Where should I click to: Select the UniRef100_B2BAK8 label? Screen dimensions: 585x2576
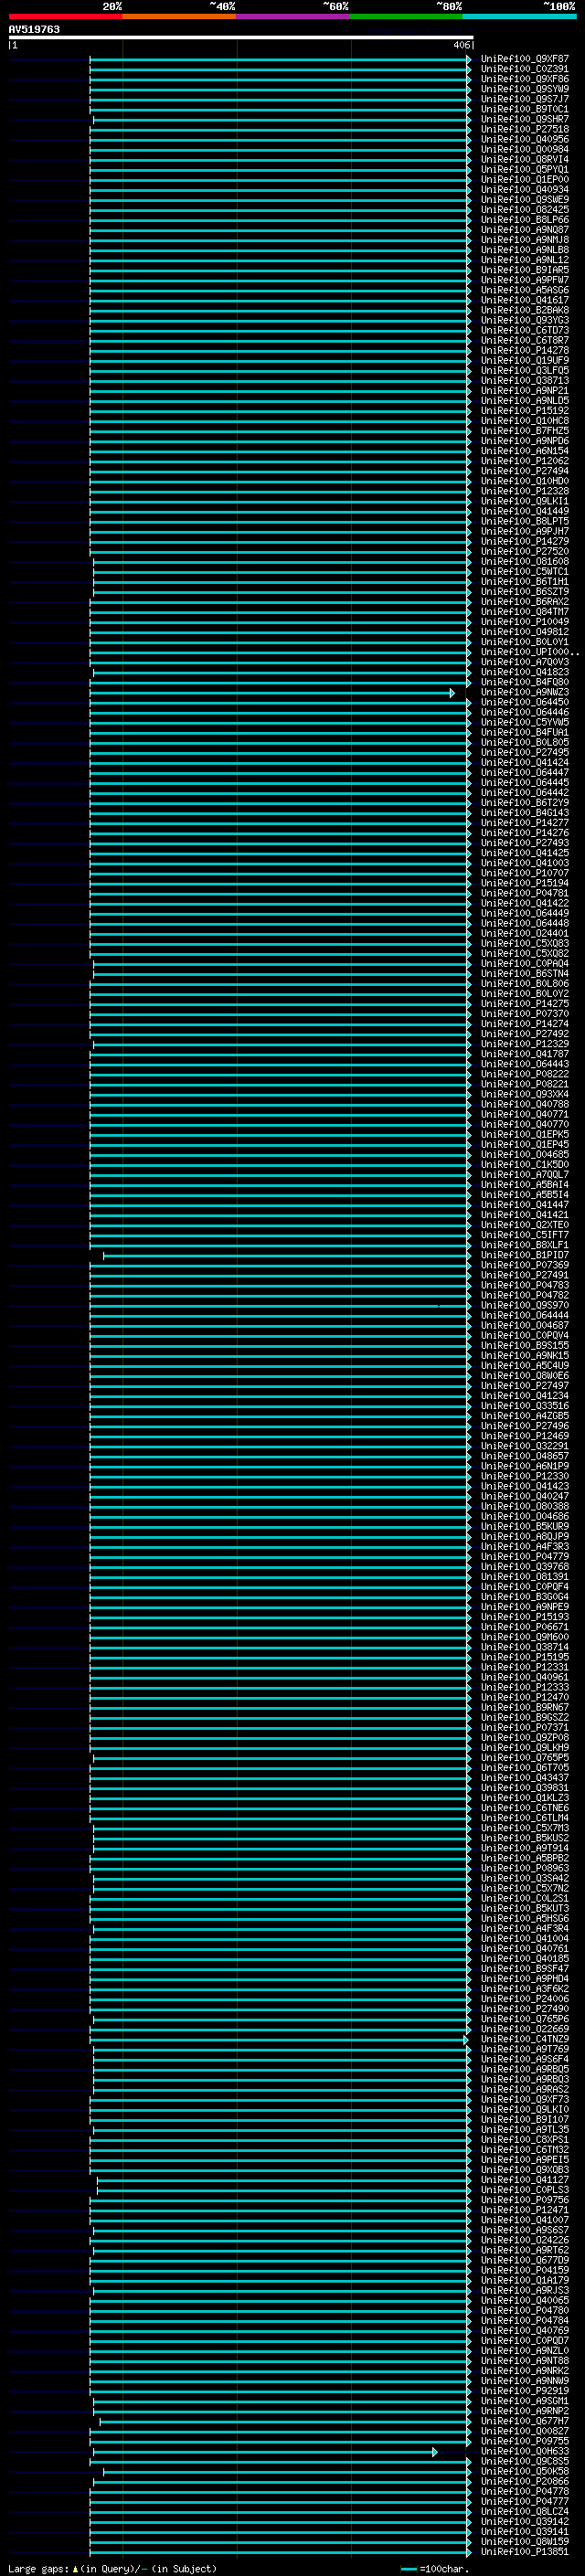point(524,310)
